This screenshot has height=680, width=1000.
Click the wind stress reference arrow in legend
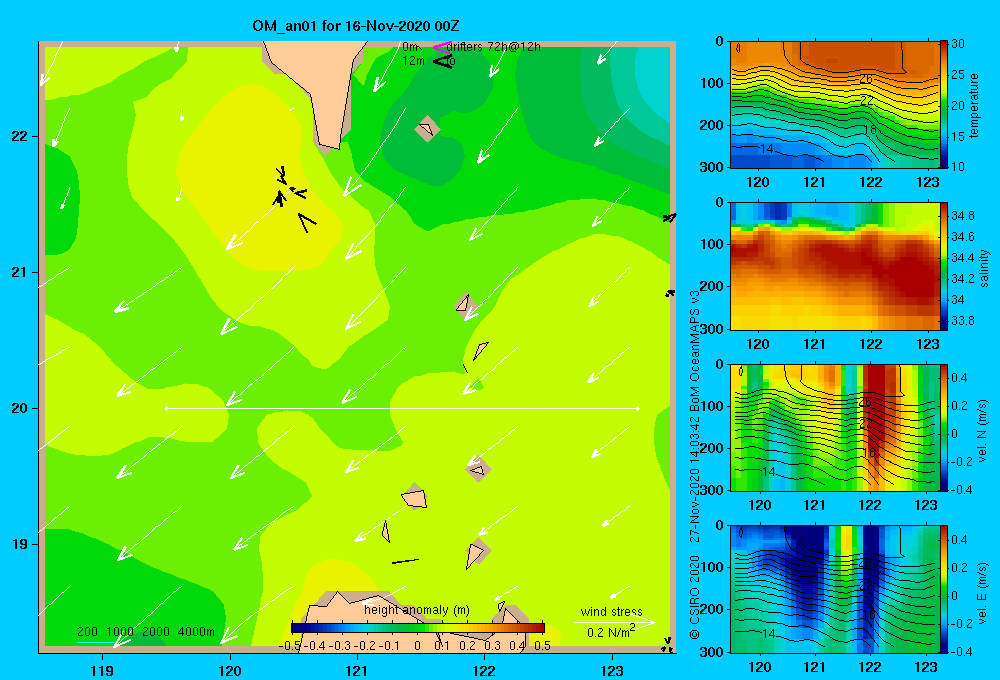pyautogui.click(x=614, y=622)
